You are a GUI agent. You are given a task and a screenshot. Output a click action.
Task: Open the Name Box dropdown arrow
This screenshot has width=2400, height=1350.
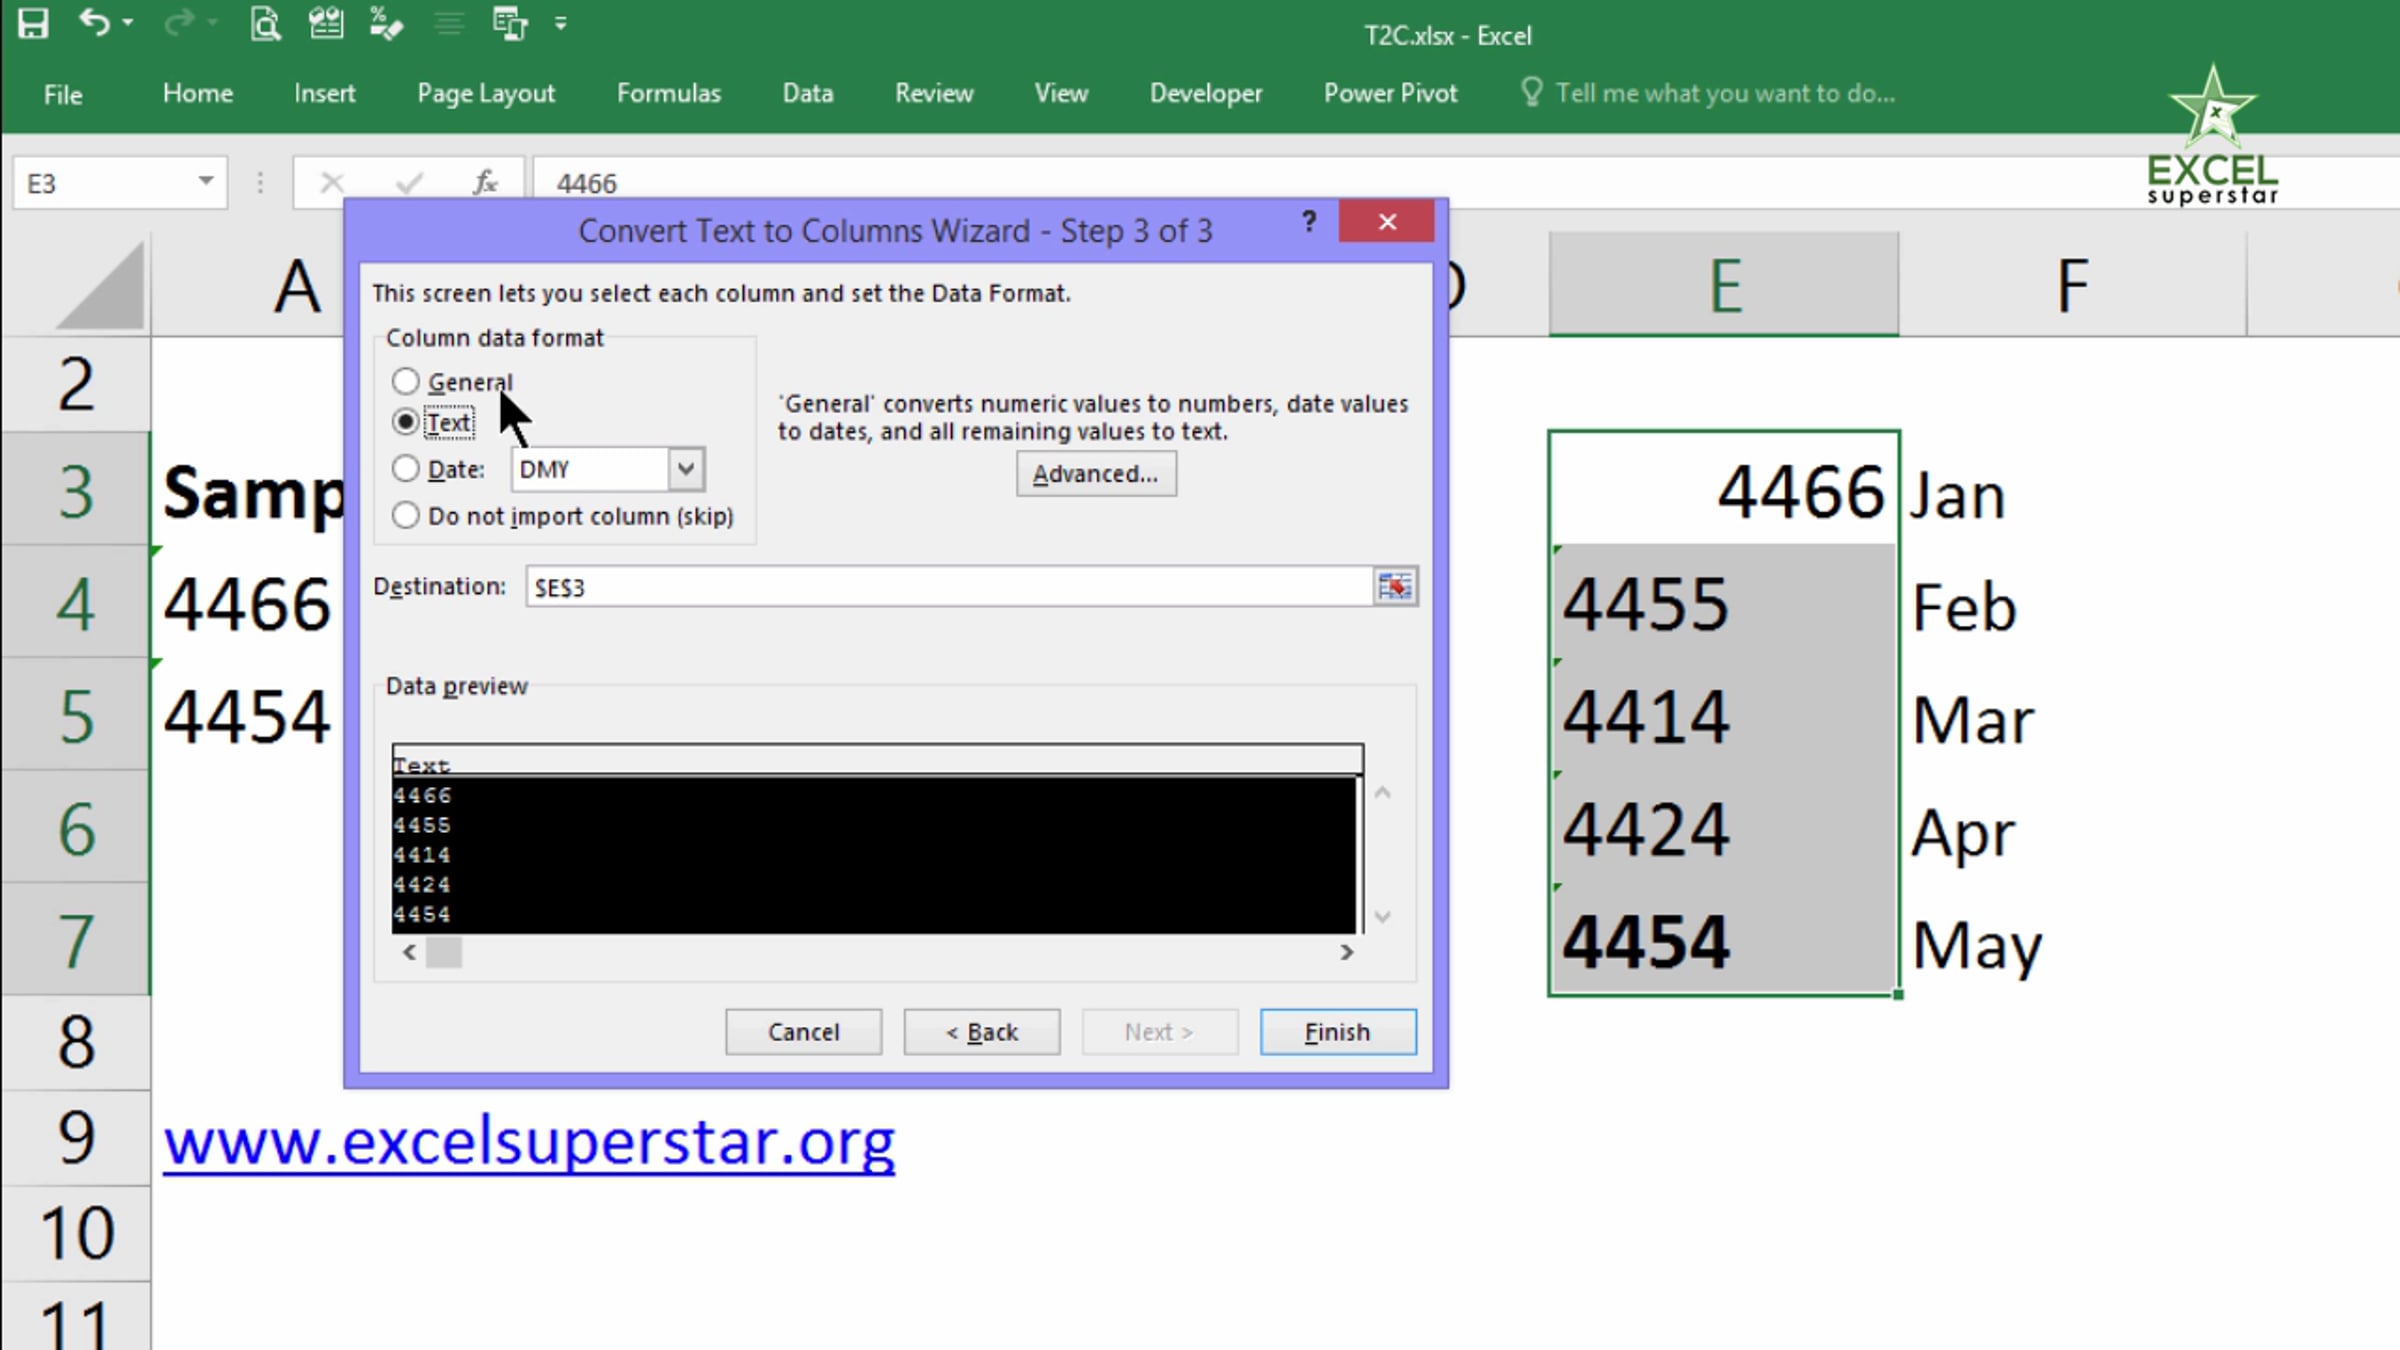pos(206,182)
